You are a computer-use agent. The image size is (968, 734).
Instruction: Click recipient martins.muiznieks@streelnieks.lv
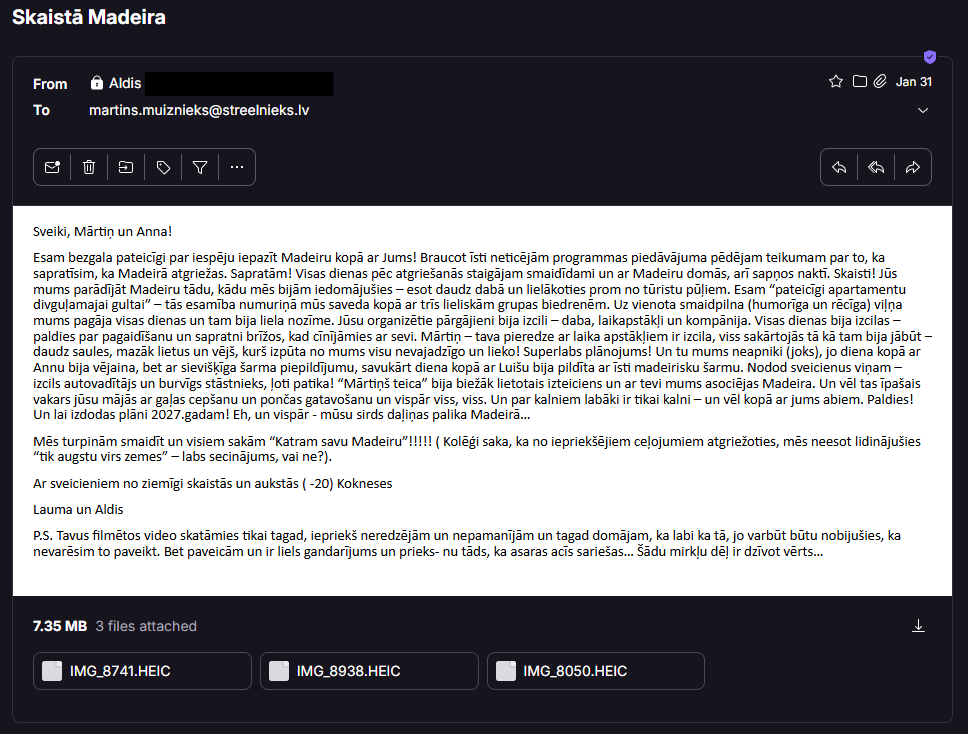click(199, 111)
